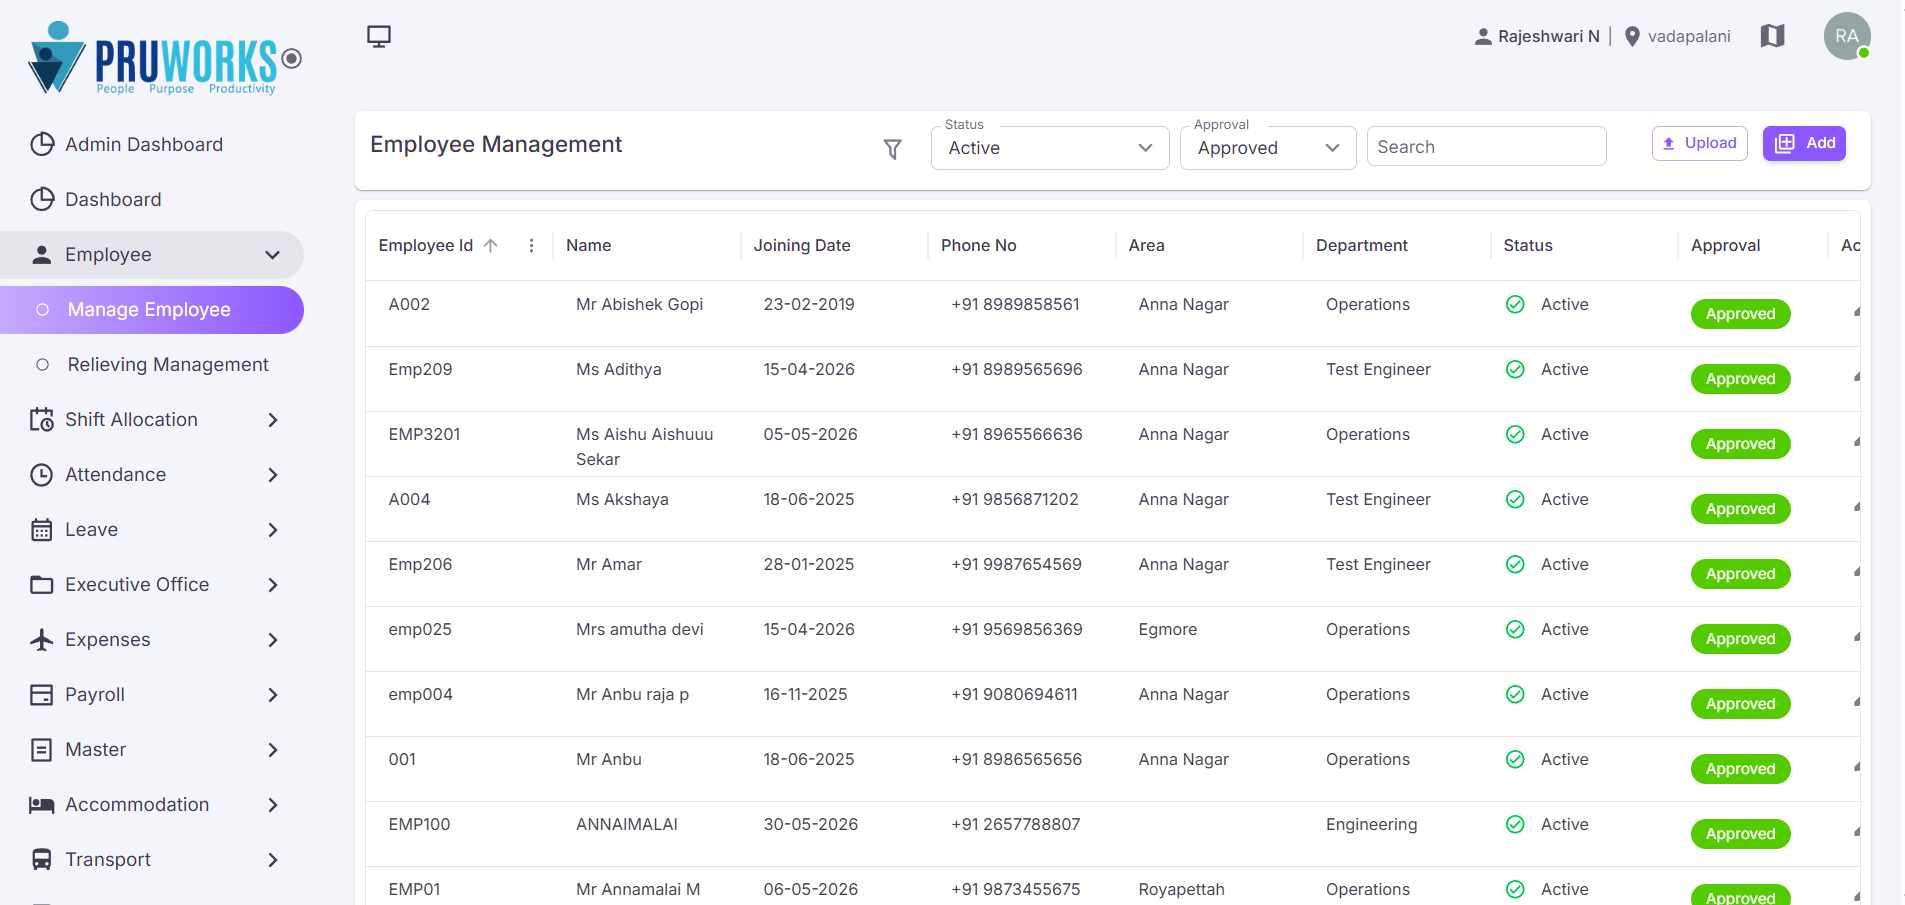This screenshot has height=905, width=1905.
Task: Click the Payroll icon
Action: pos(42,694)
